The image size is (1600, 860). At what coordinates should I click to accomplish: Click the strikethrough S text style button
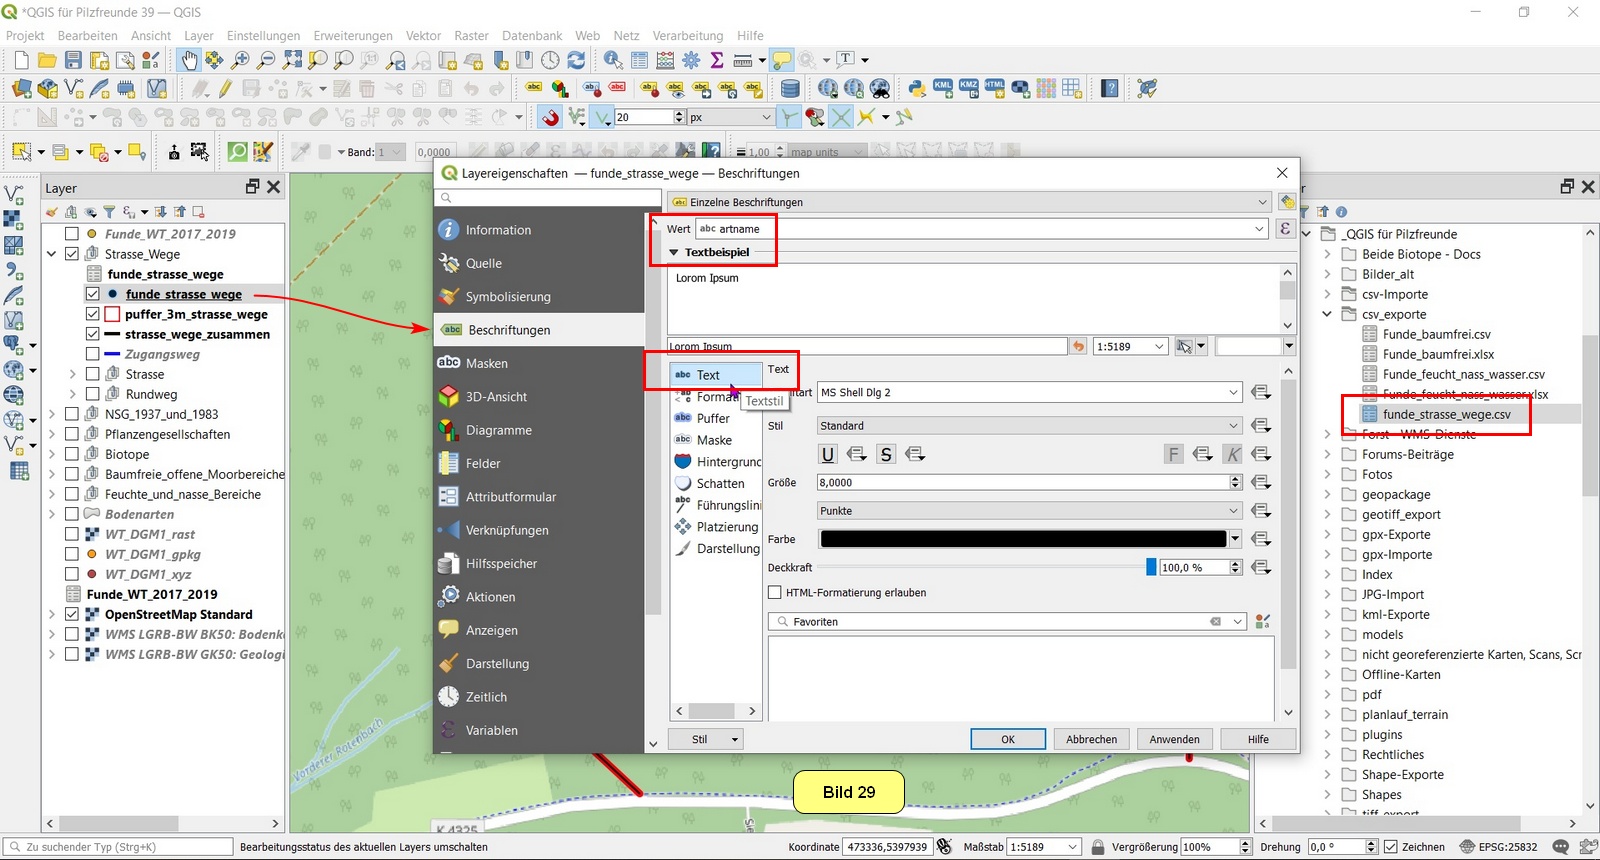(x=886, y=454)
